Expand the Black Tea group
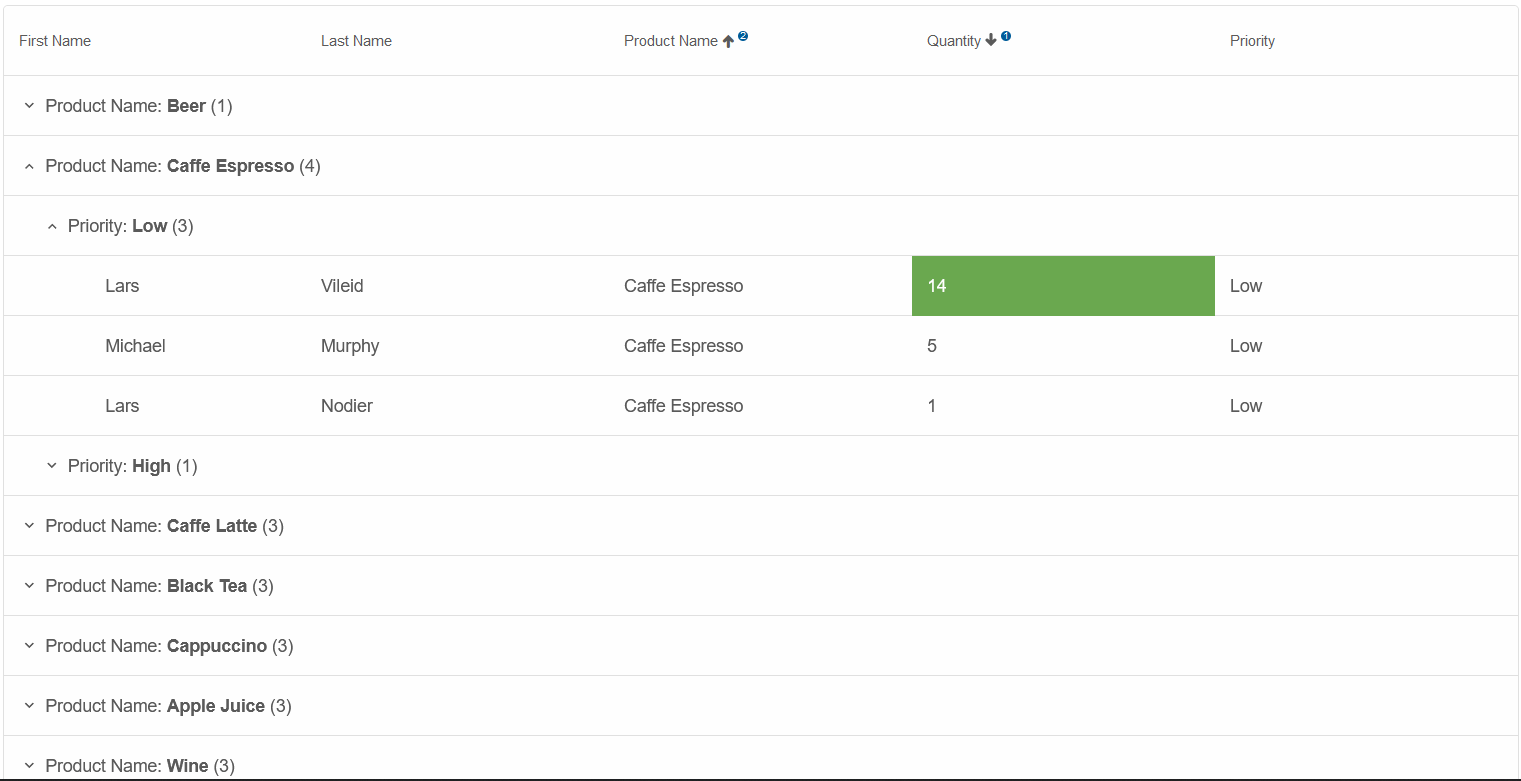Screen dimensions: 1521x781 pos(29,586)
